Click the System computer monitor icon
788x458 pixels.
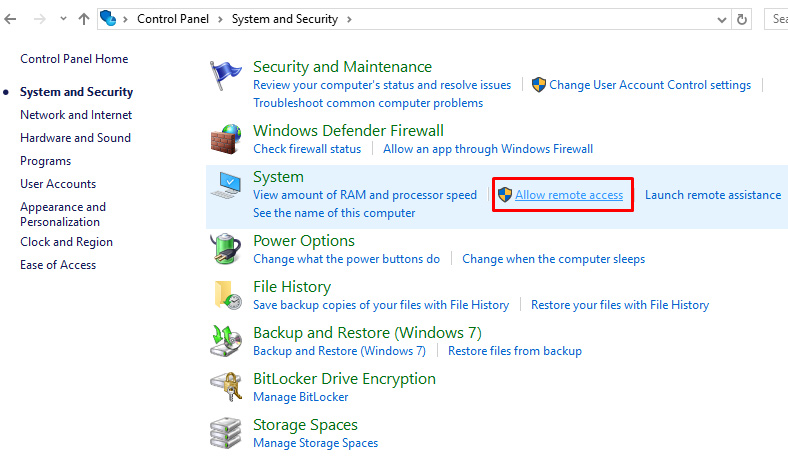coord(226,186)
